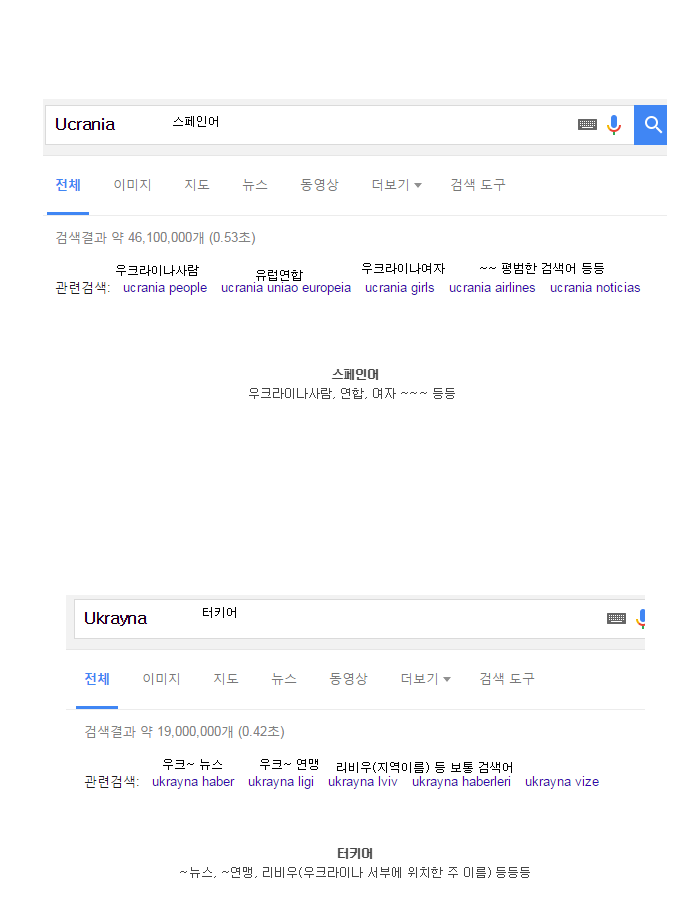
Task: Follow the ucrania uniao europeia link
Action: pyautogui.click(x=286, y=288)
